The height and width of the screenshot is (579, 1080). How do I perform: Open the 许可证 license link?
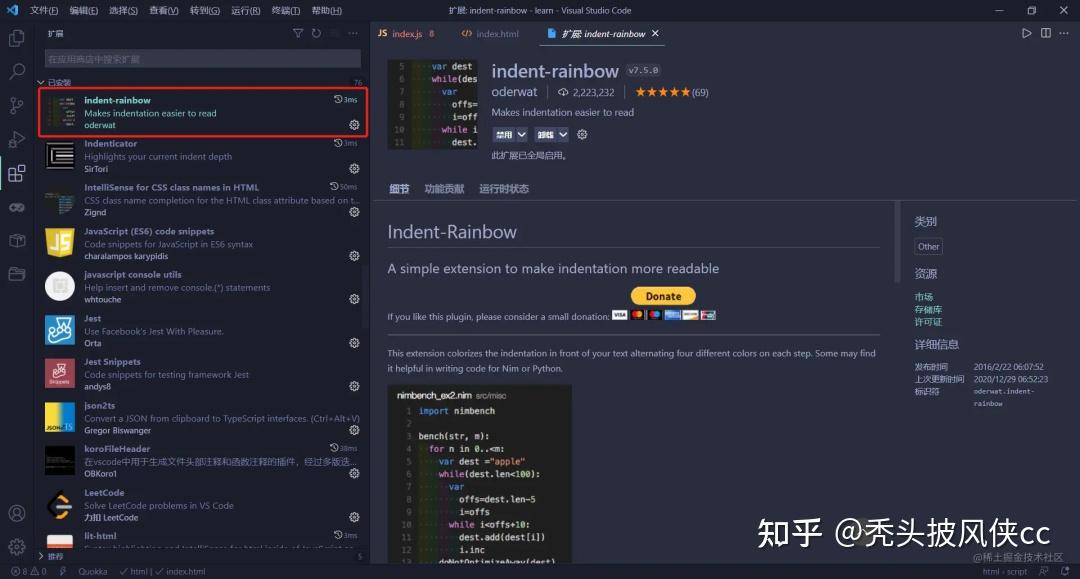[x=928, y=322]
